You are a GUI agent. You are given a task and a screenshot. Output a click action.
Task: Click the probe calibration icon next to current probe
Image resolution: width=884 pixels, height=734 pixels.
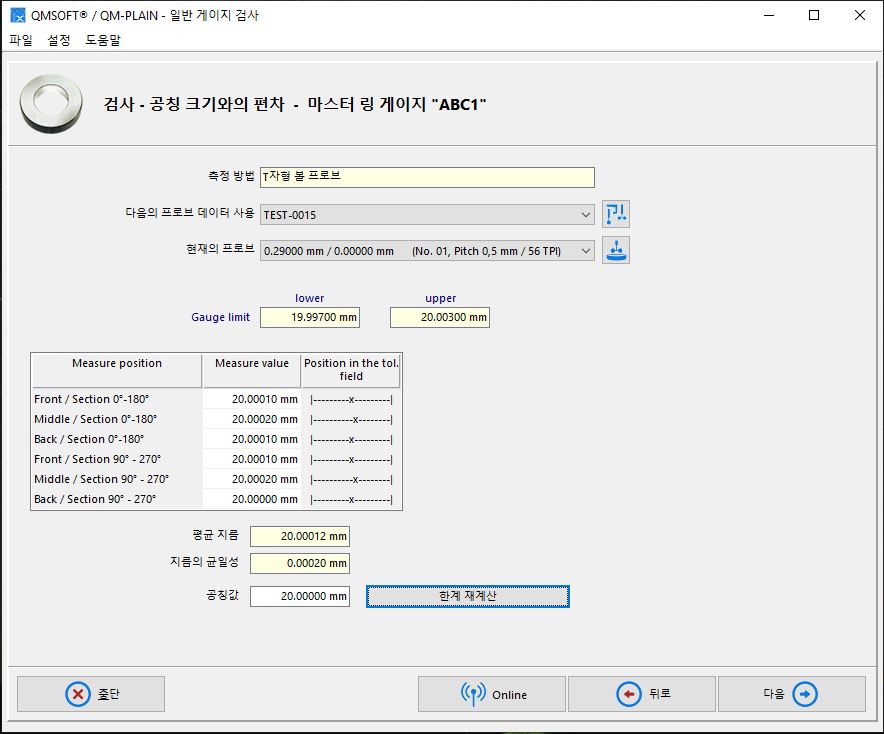616,250
